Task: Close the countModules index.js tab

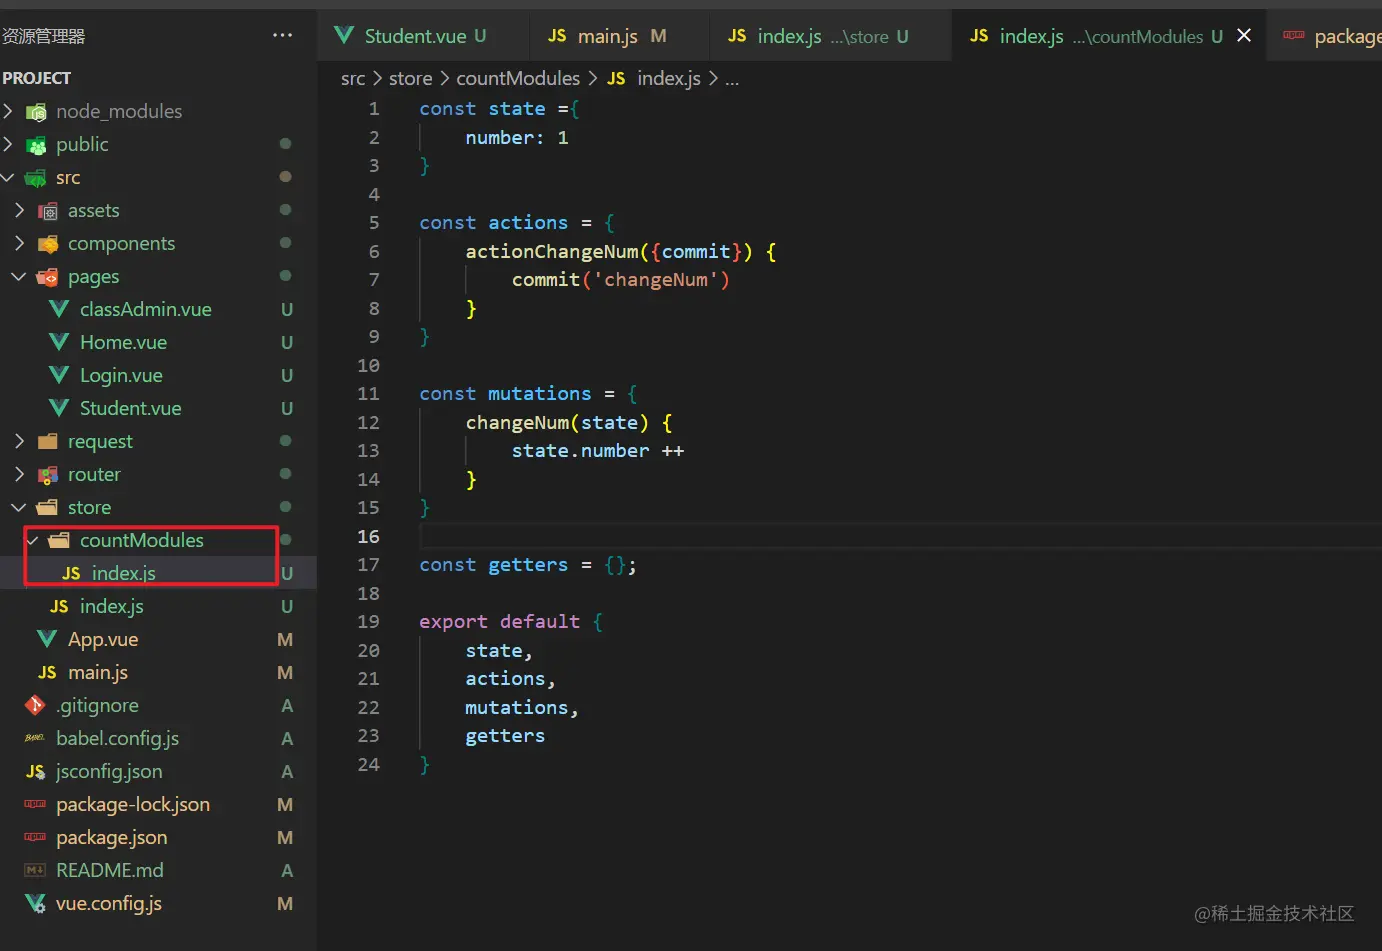Action: tap(1244, 35)
